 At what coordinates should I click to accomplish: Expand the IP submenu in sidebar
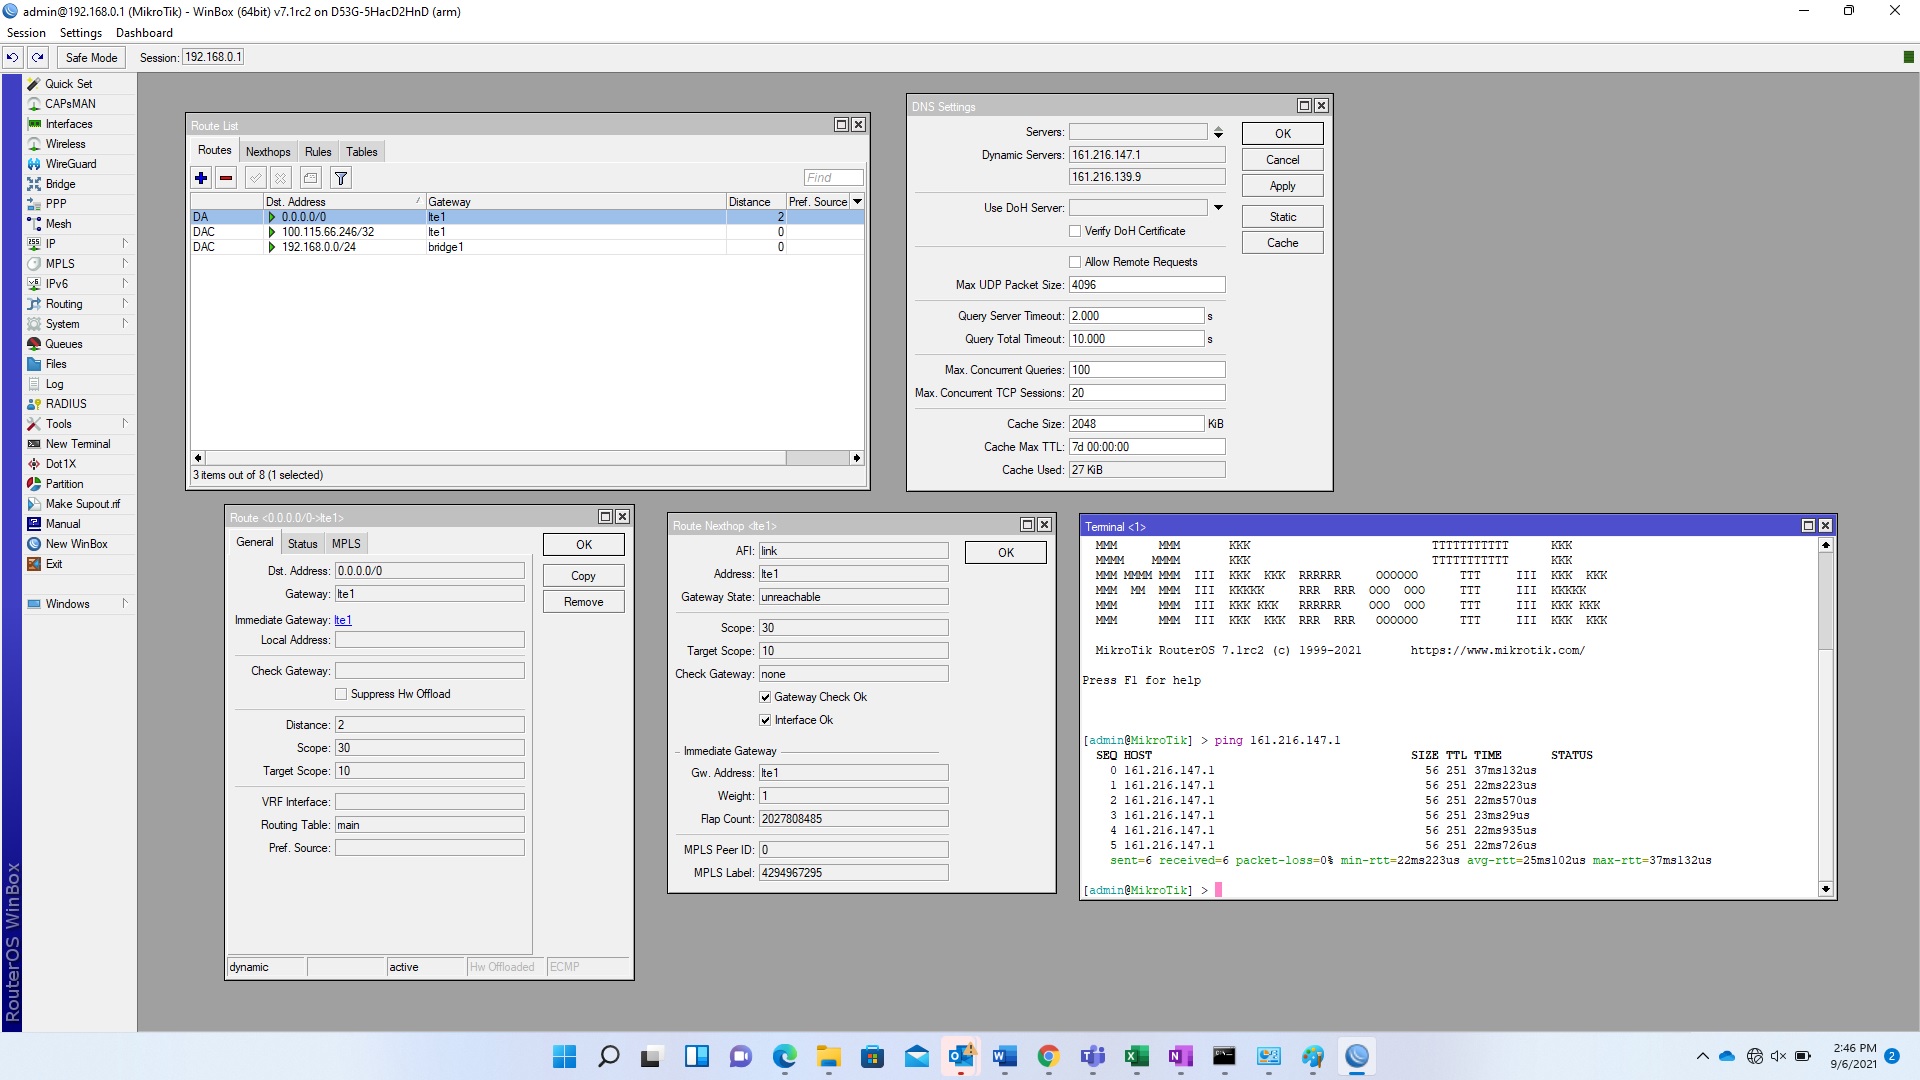point(125,243)
